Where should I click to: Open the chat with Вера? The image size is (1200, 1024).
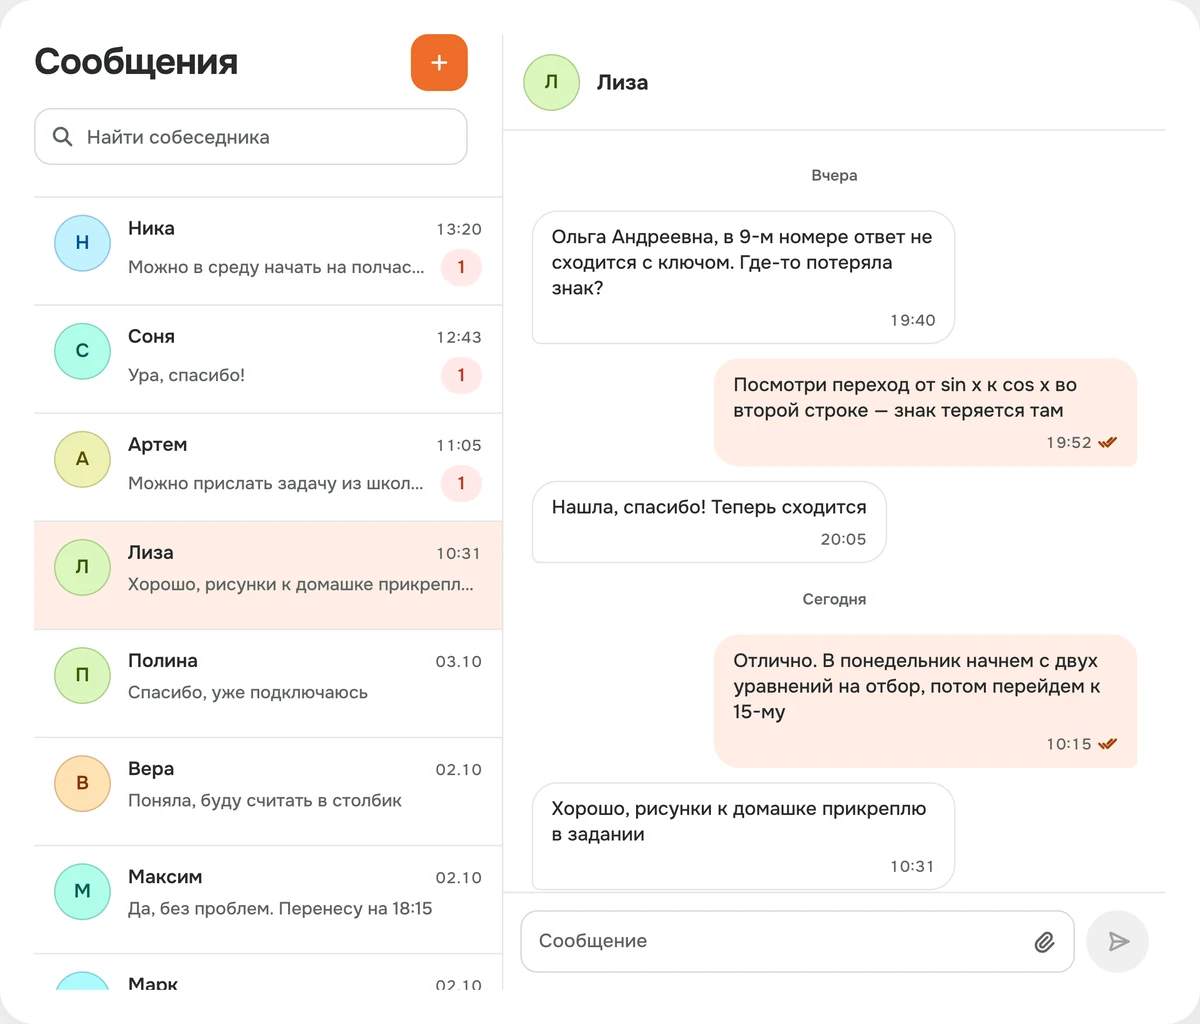[268, 791]
